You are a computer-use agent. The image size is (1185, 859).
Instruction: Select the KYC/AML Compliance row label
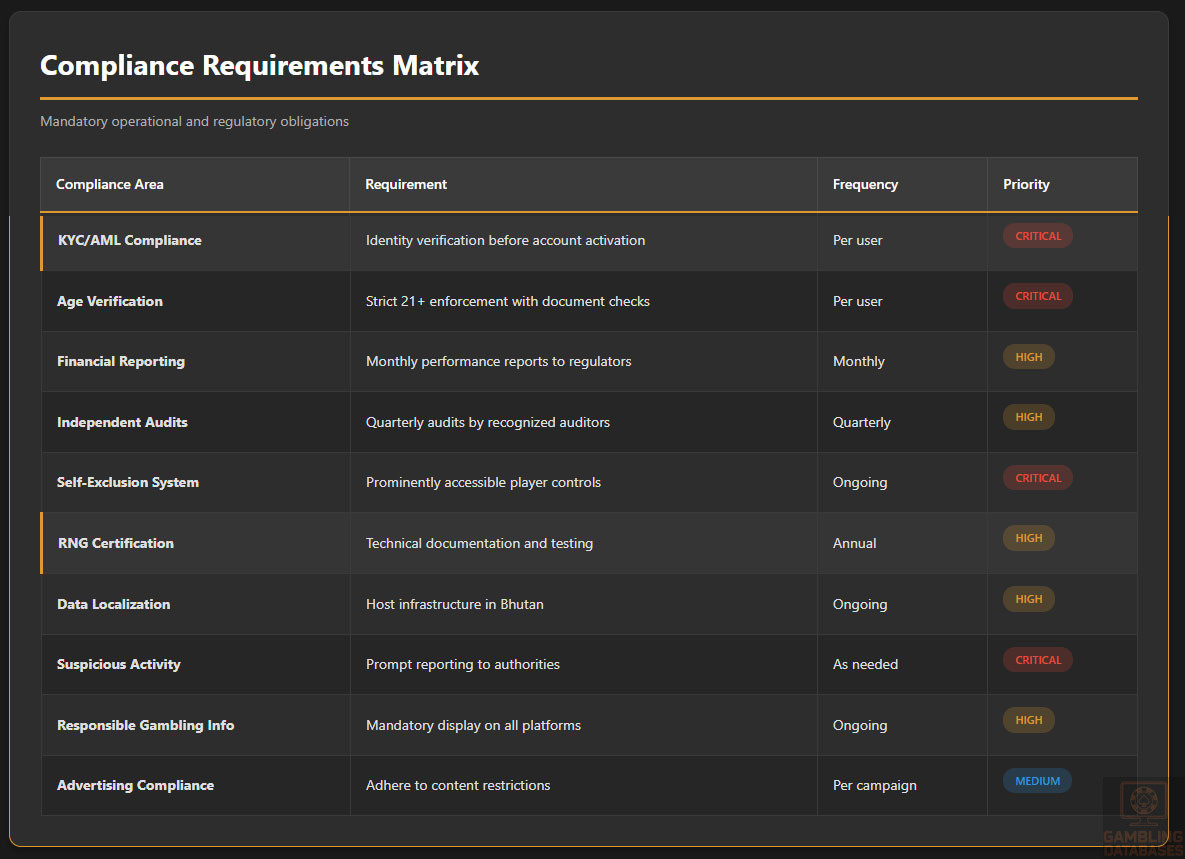tap(130, 240)
